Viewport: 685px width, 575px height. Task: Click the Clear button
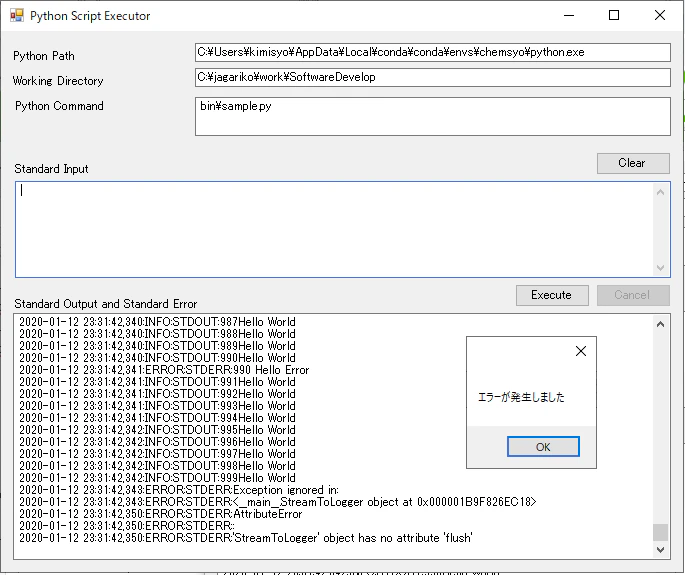[x=633, y=163]
